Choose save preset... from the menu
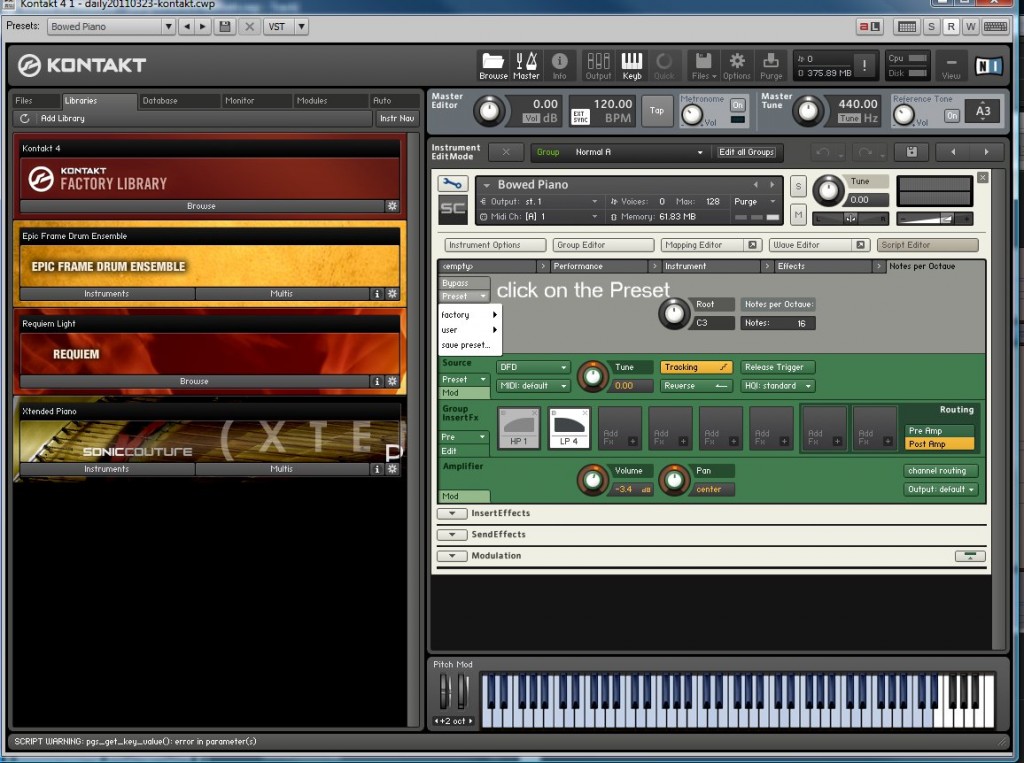 (x=465, y=345)
